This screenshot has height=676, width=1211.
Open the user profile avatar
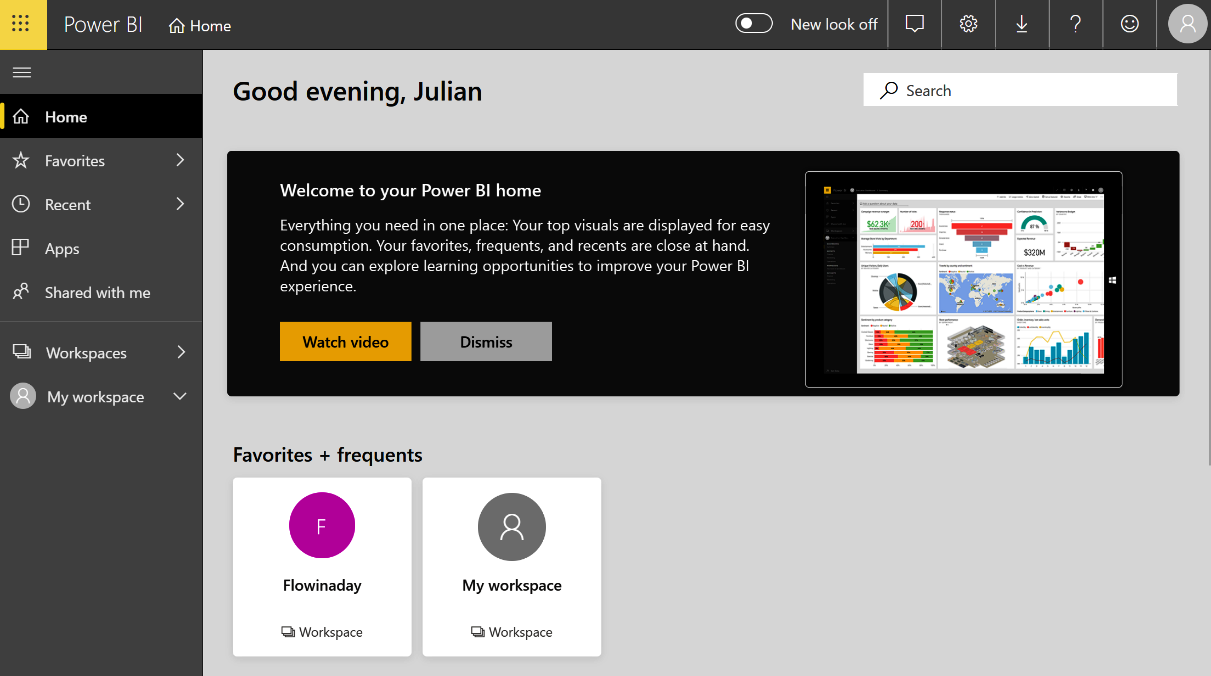pos(1188,24)
